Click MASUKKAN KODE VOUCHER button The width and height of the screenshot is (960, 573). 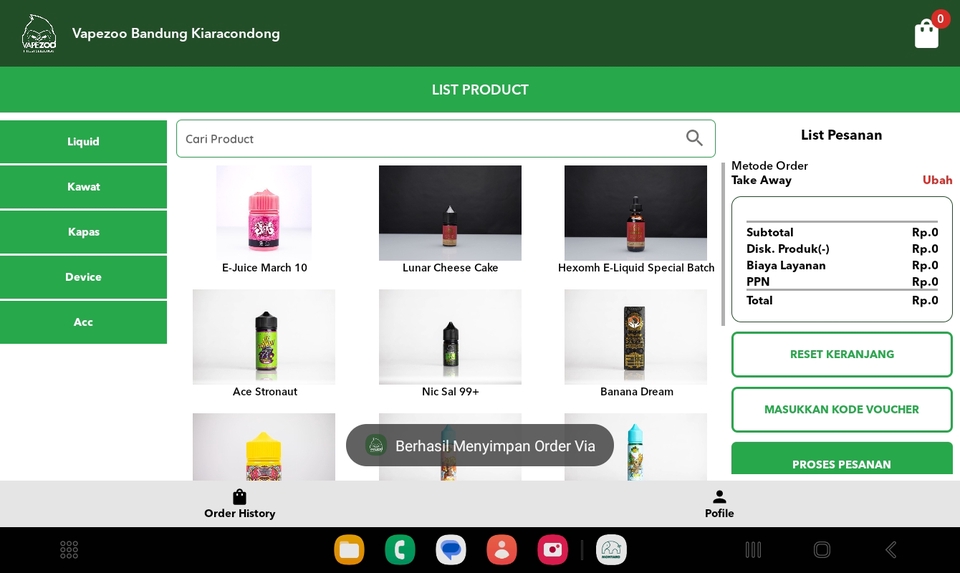pos(842,410)
